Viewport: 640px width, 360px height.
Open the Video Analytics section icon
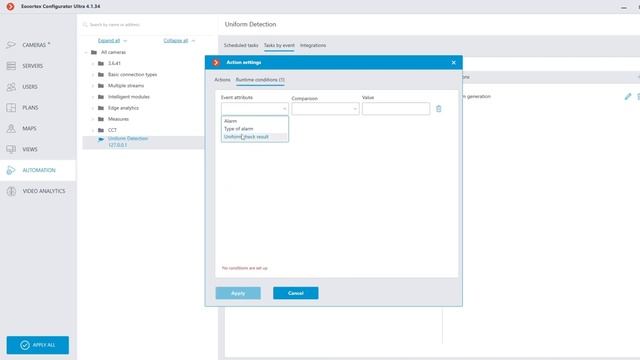tap(11, 191)
